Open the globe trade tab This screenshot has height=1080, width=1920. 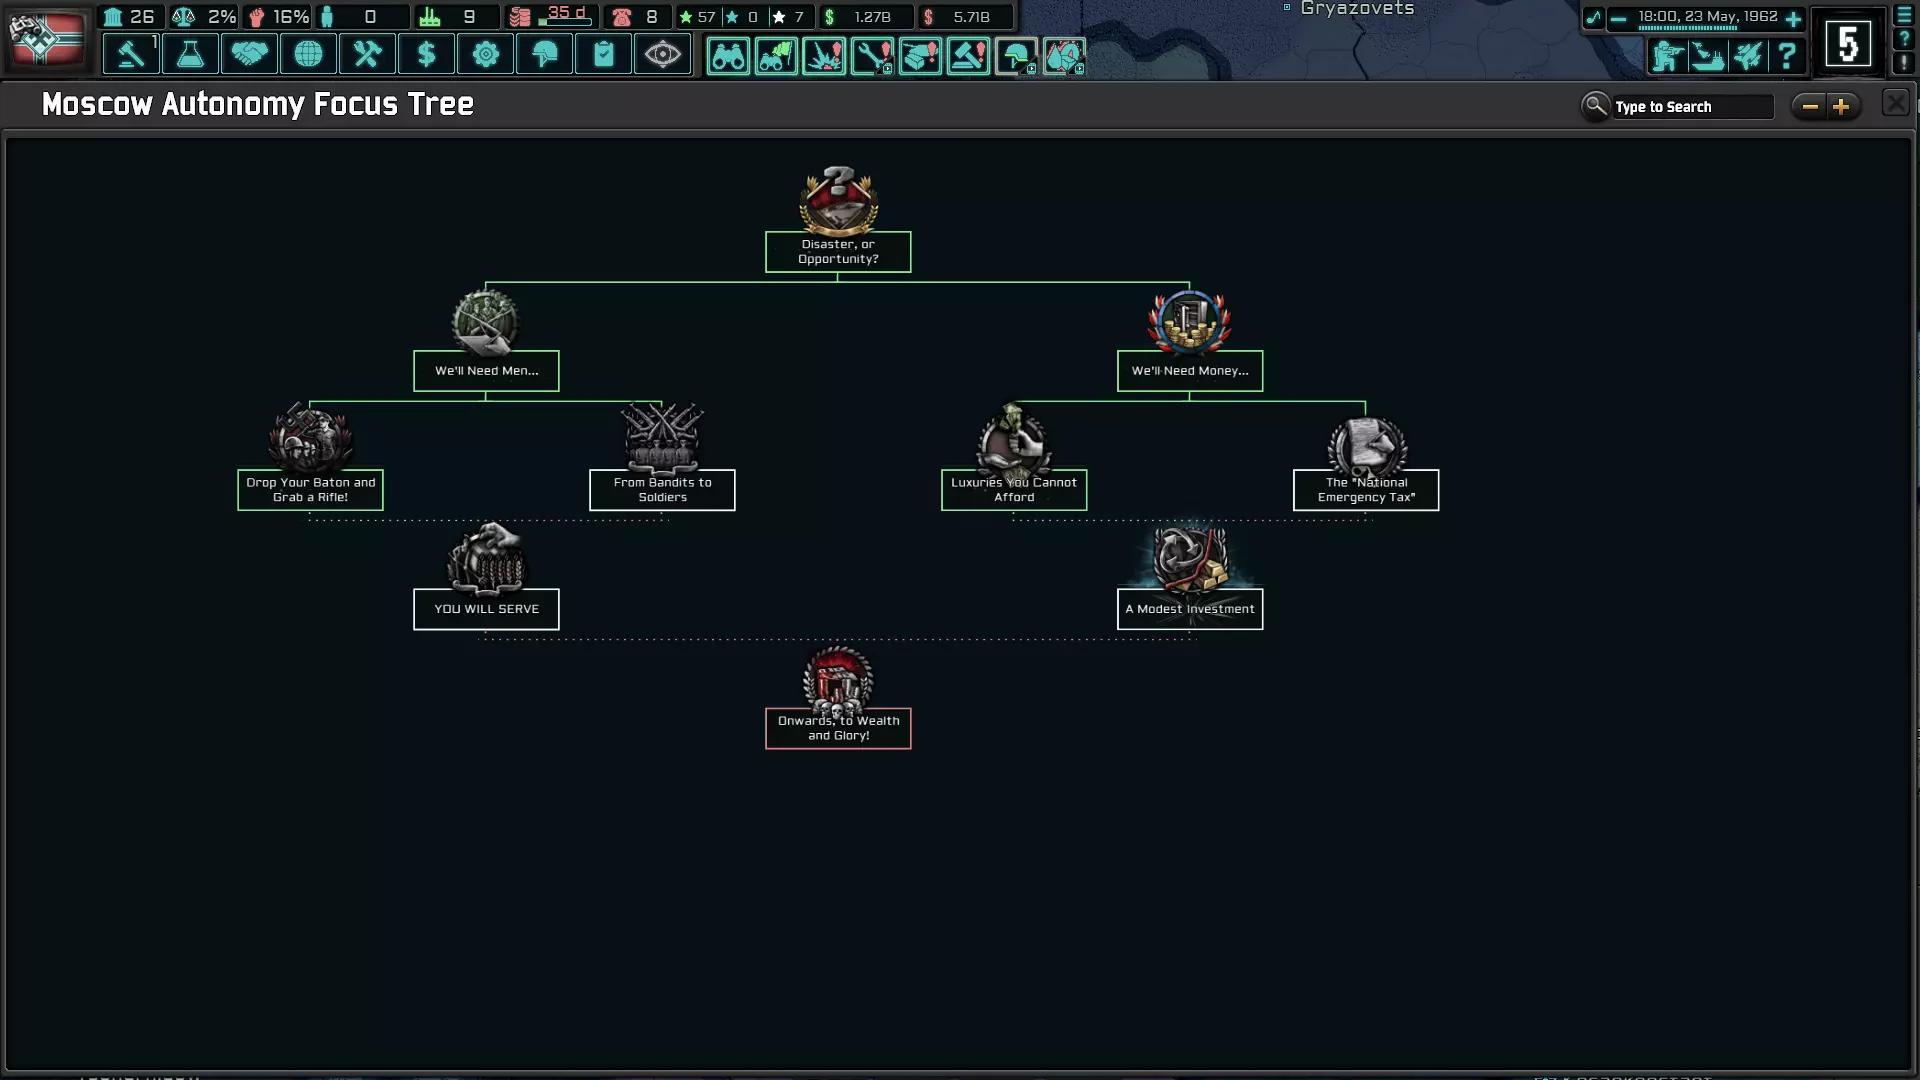308,54
